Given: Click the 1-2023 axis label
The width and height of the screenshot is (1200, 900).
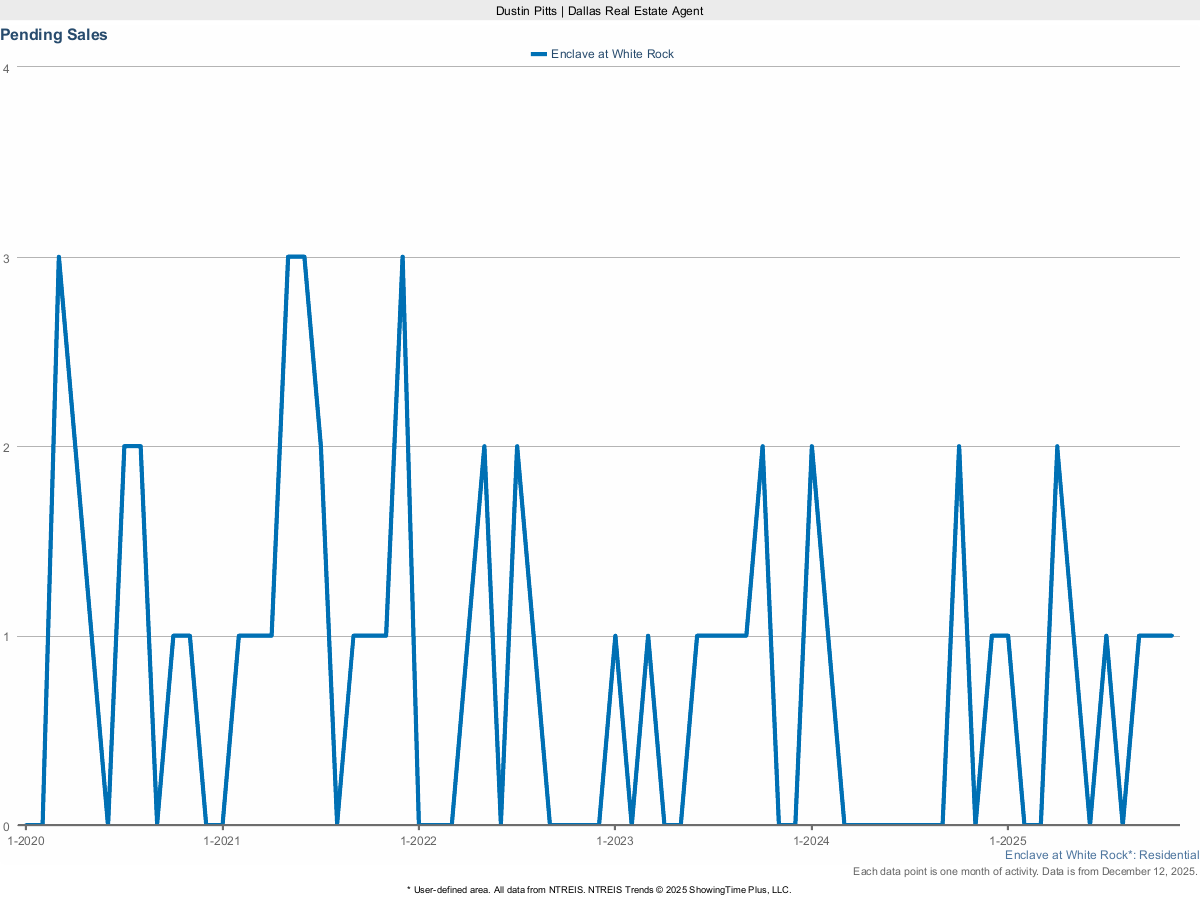Looking at the screenshot, I should click(x=616, y=841).
